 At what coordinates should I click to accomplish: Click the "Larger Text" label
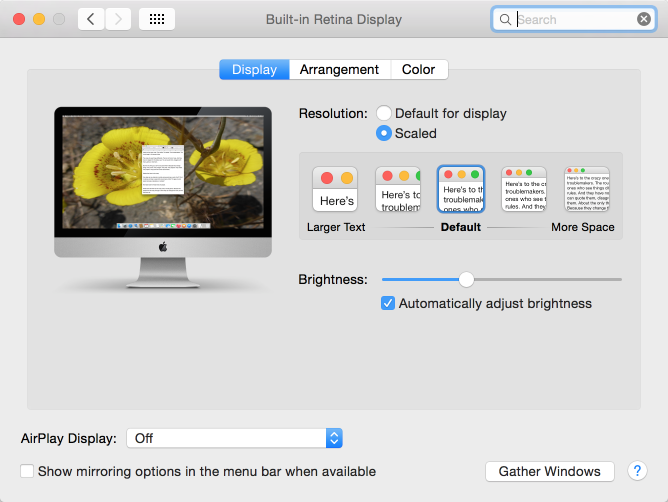coord(336,227)
